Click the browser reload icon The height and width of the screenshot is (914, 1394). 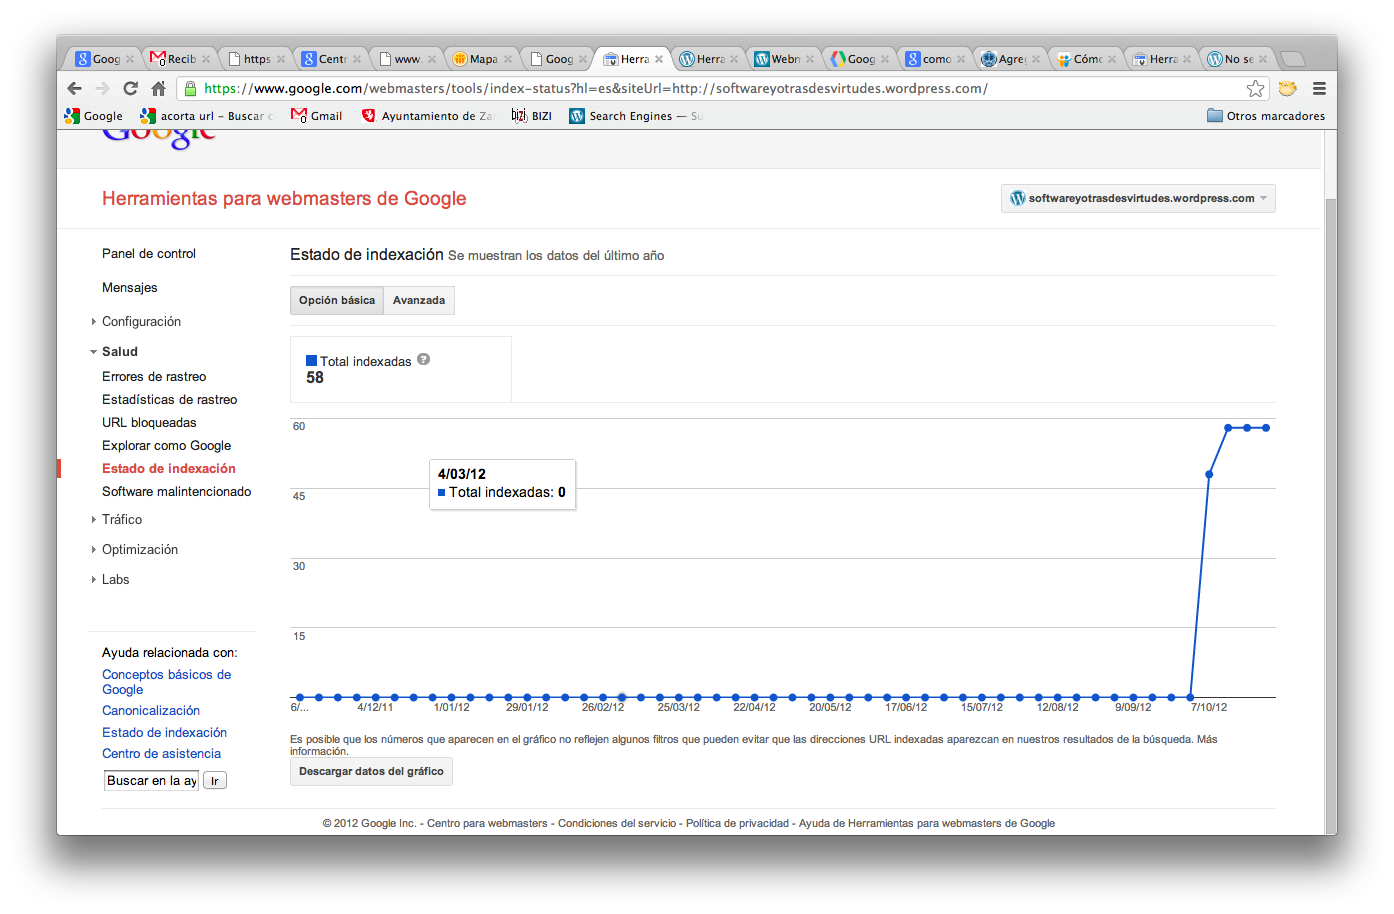(x=130, y=89)
